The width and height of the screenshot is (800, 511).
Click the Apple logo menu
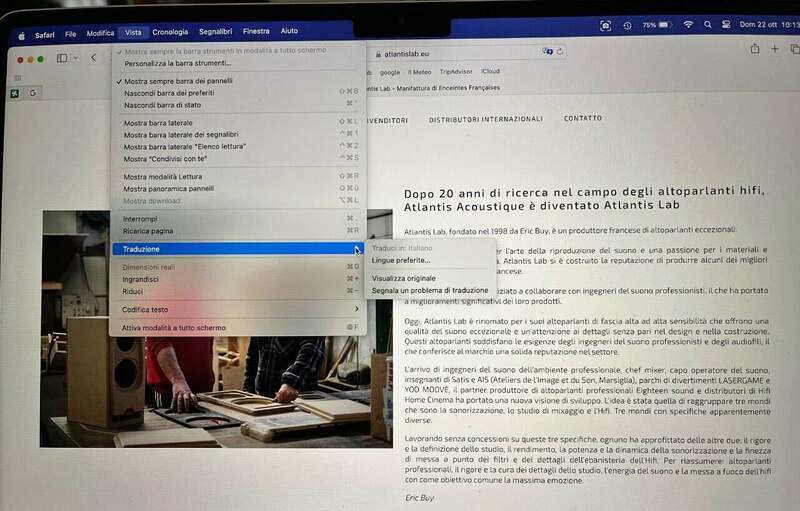20,34
